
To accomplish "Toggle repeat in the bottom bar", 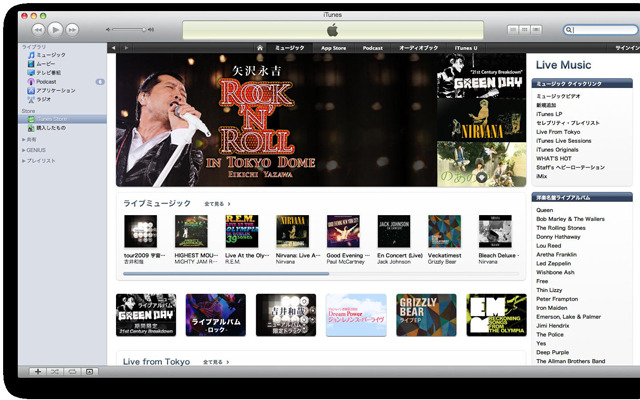I will click(72, 371).
